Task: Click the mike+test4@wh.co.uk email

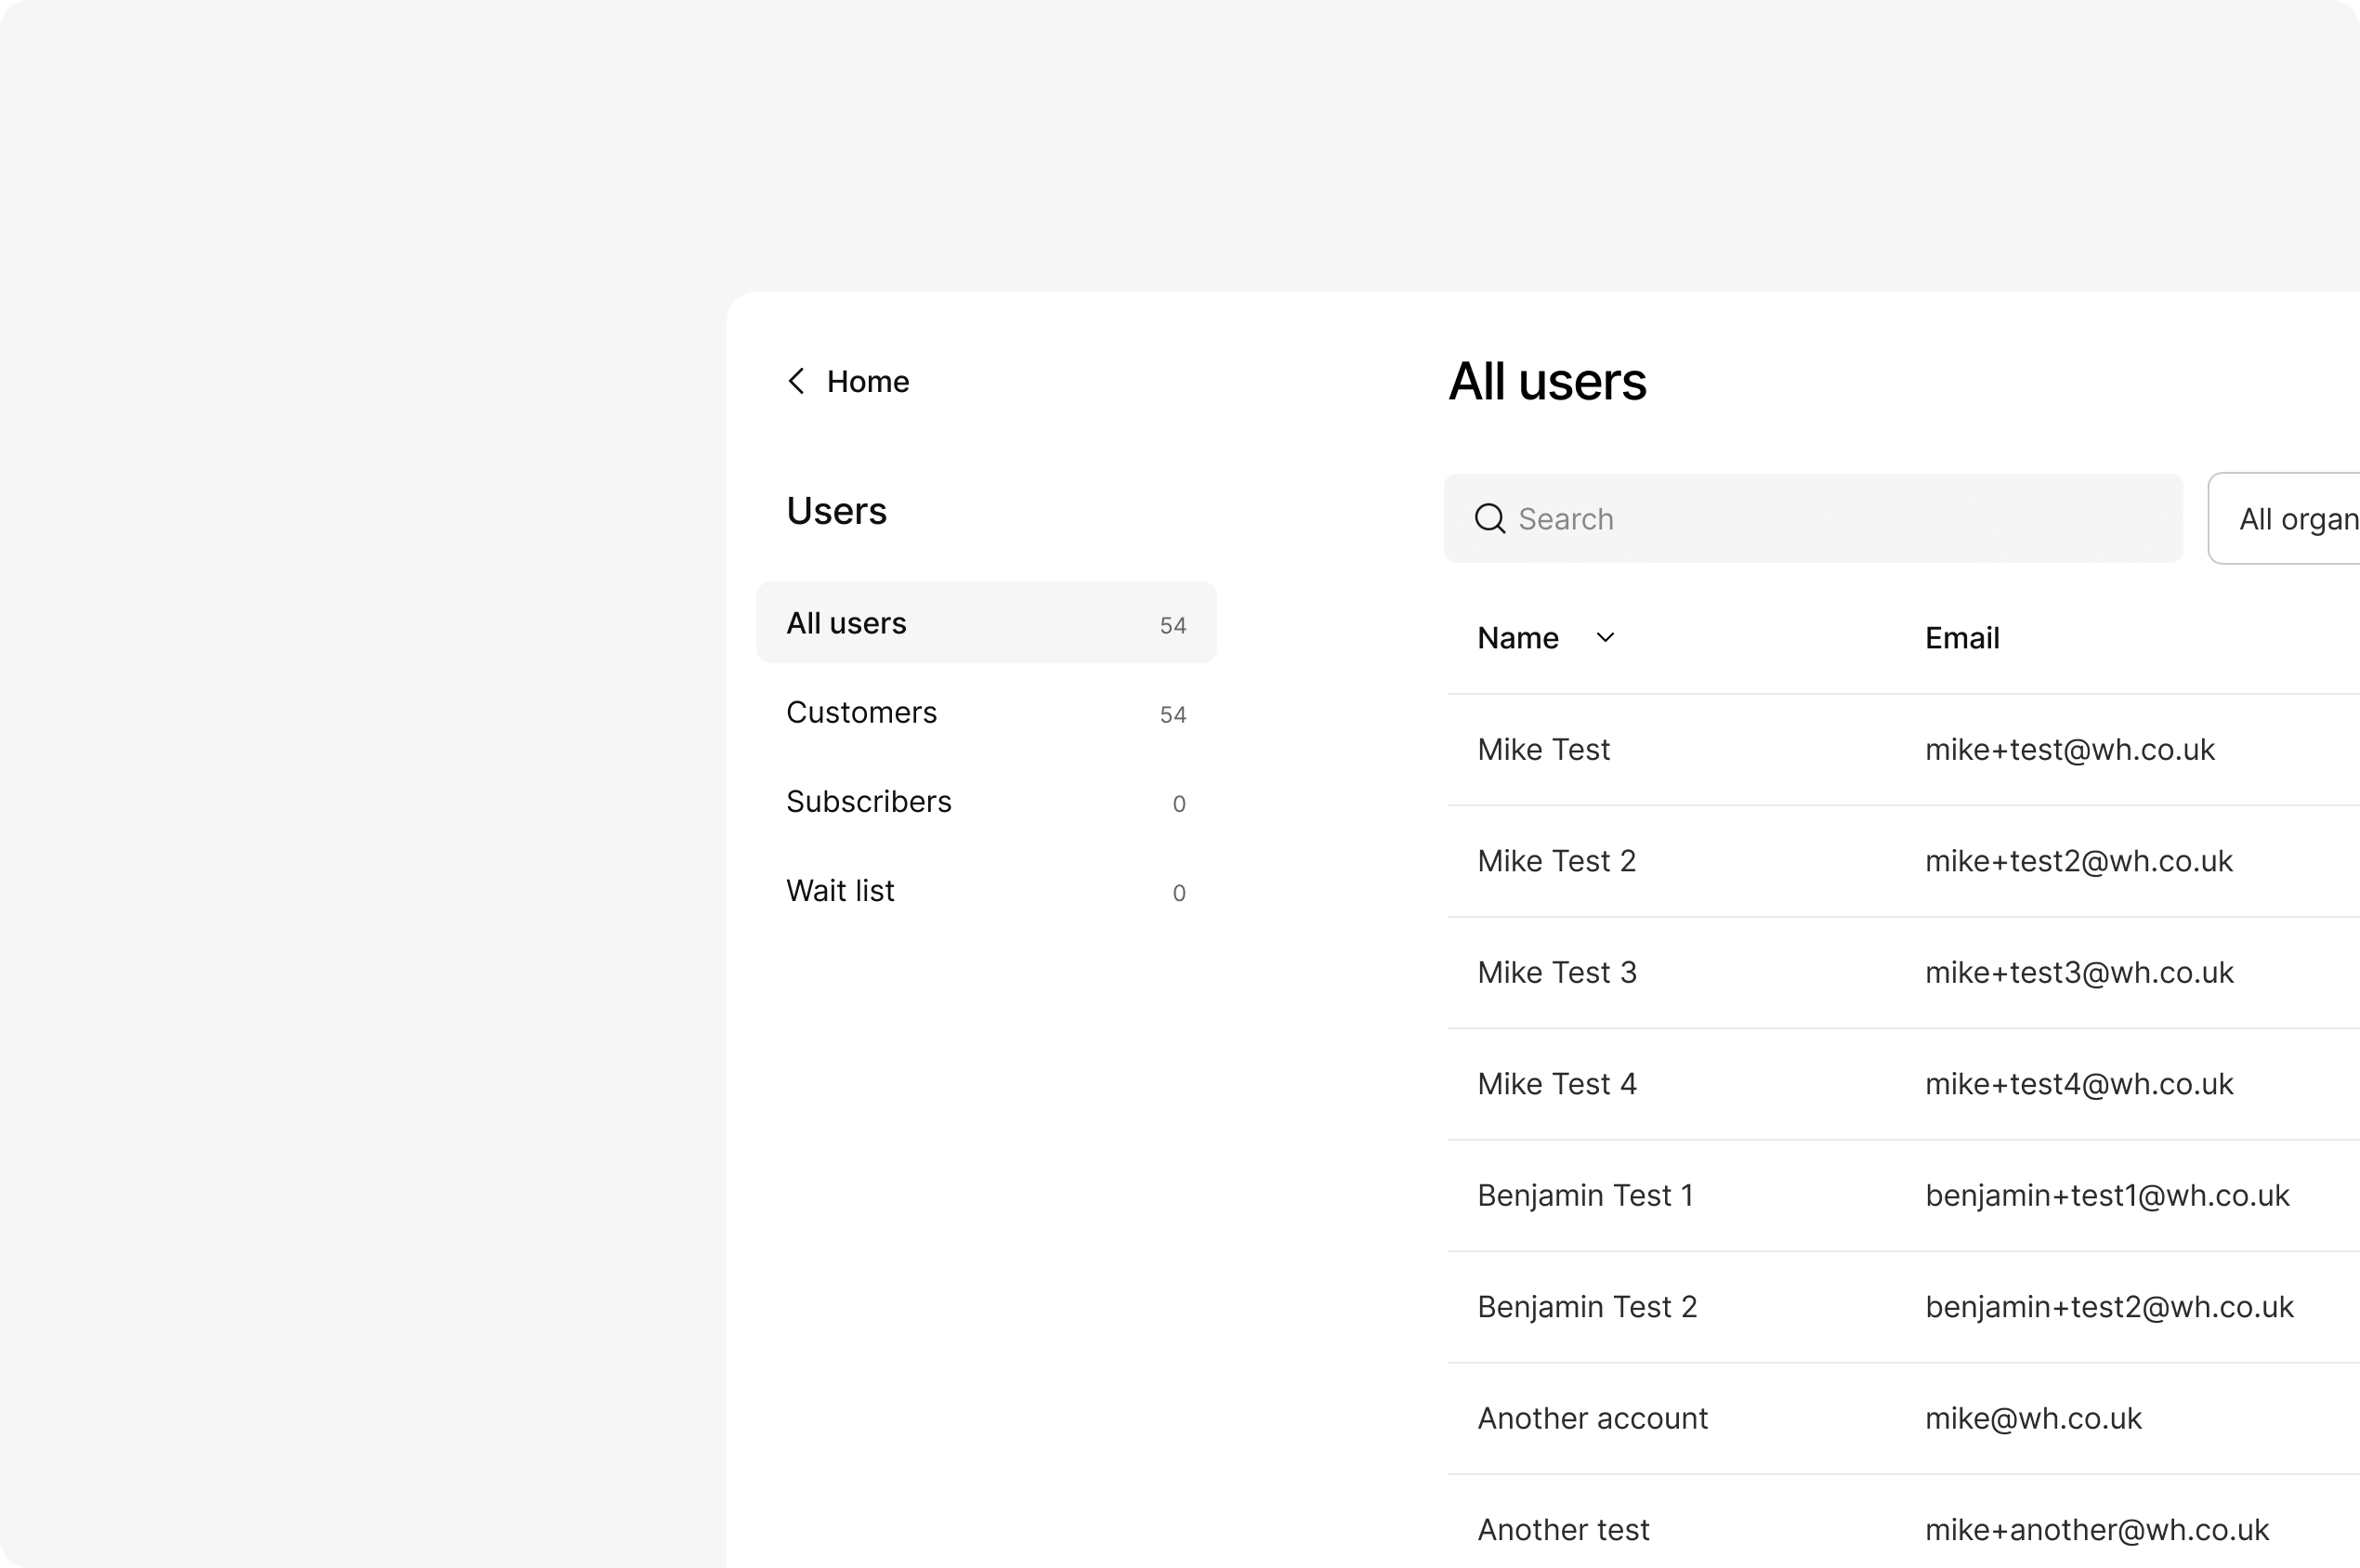Action: tap(2078, 1084)
